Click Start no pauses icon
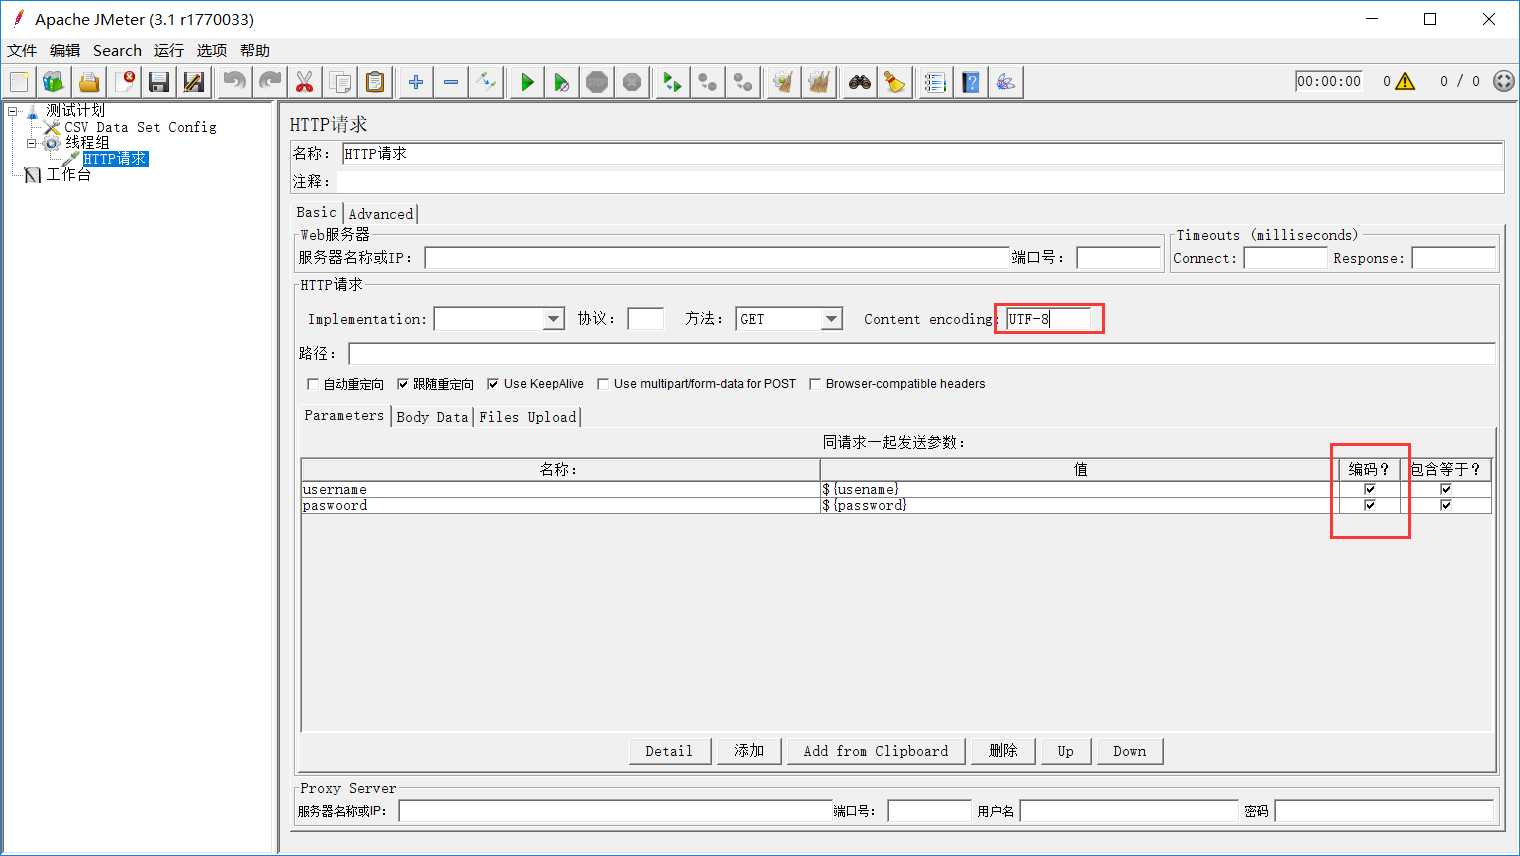 pyautogui.click(x=562, y=82)
